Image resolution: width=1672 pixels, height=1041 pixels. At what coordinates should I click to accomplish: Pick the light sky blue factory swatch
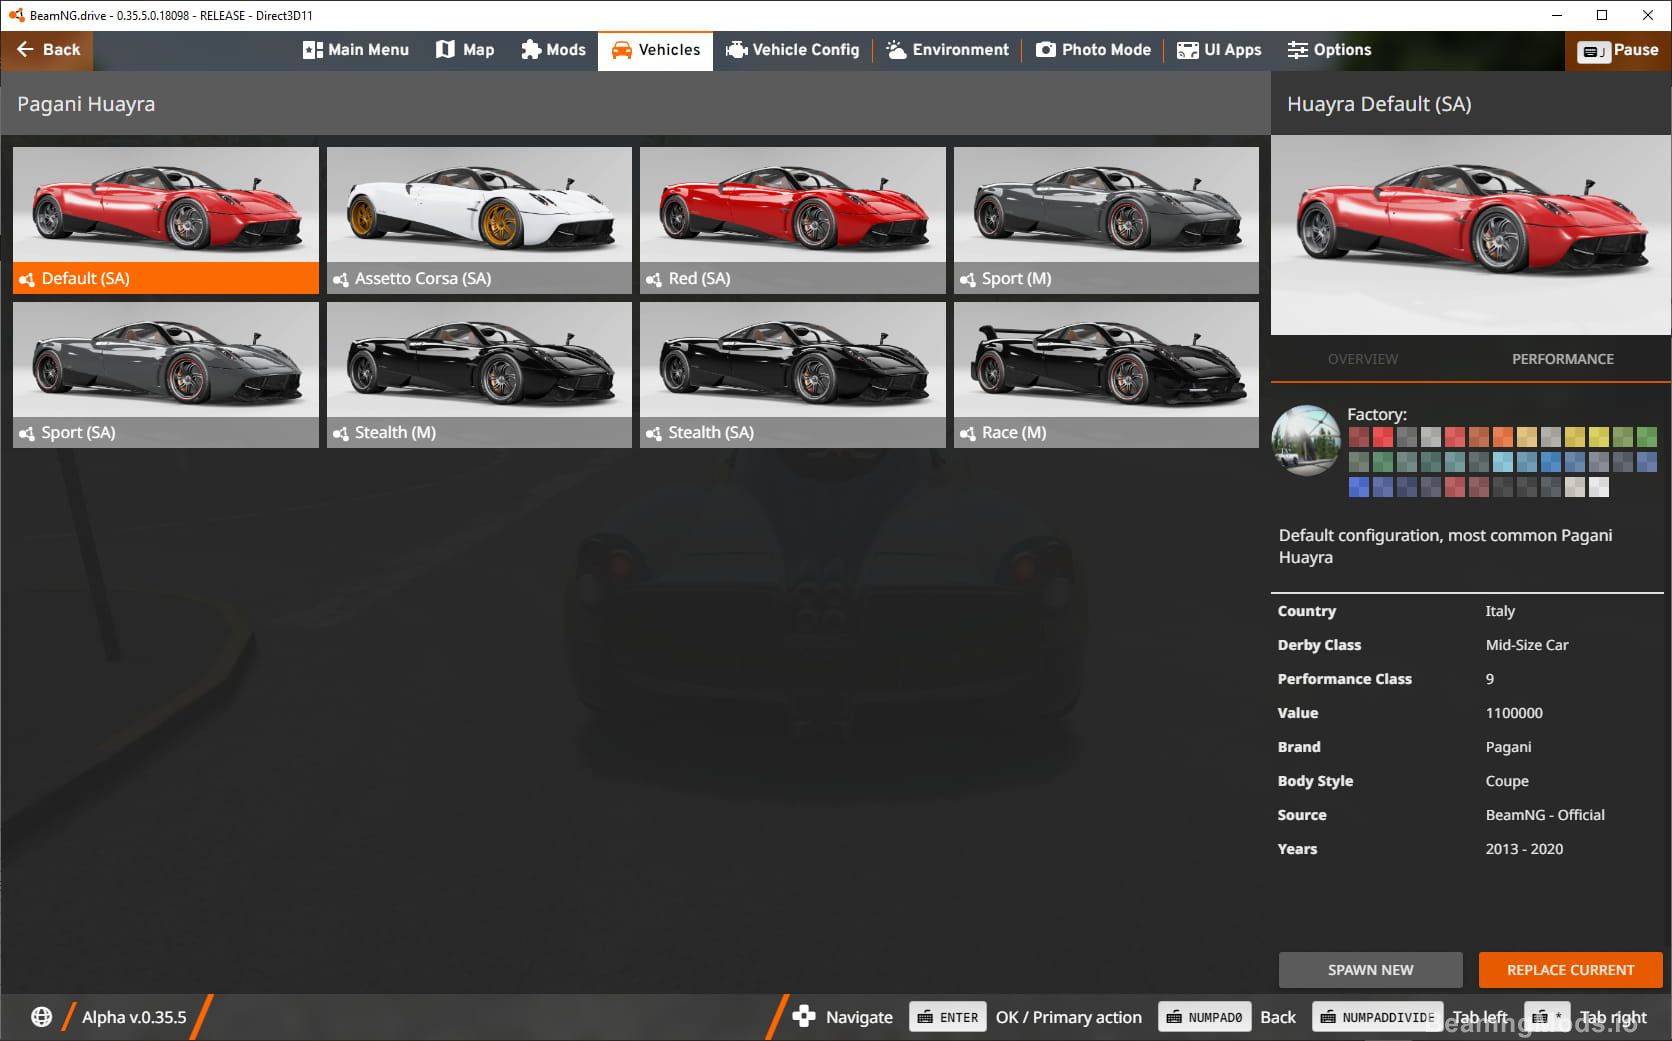(1503, 462)
